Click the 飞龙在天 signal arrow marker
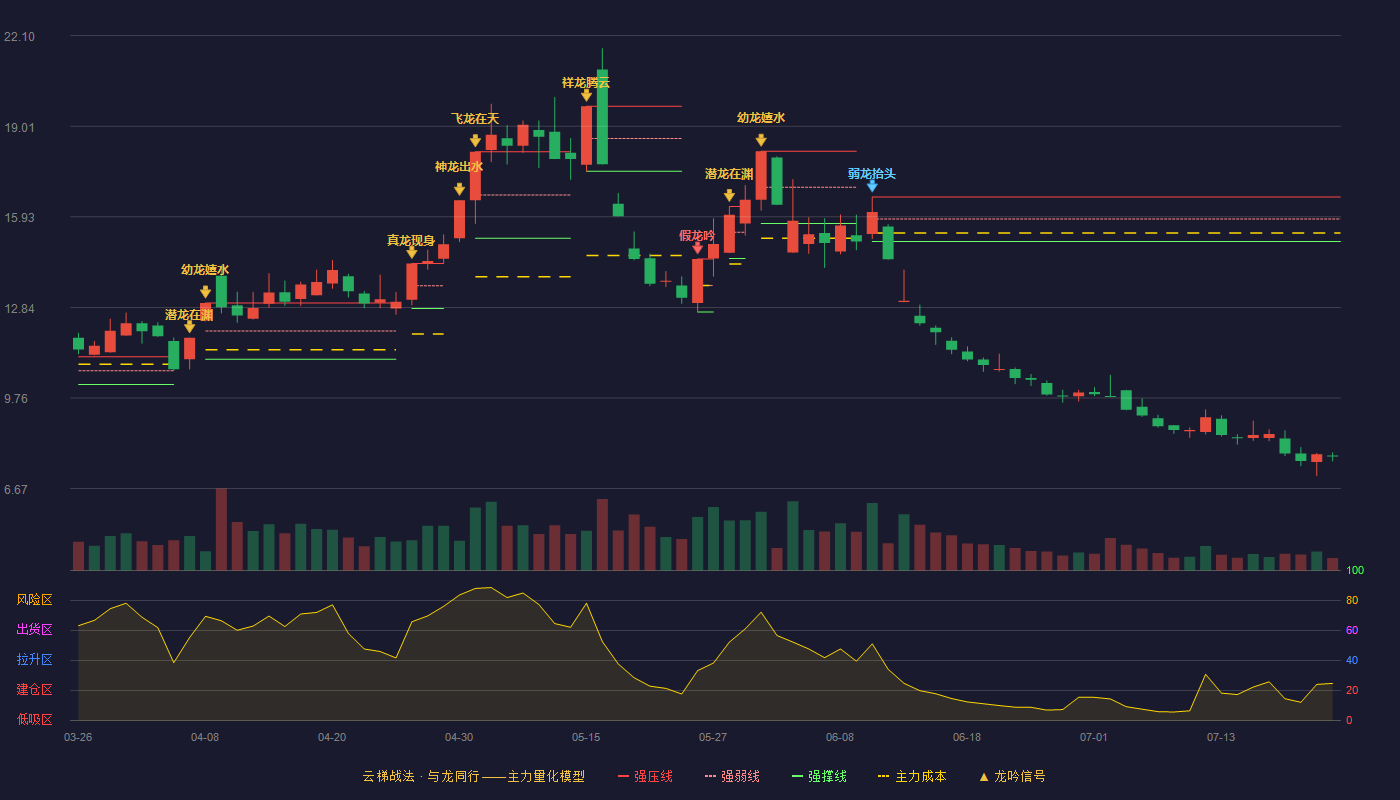 click(x=475, y=141)
